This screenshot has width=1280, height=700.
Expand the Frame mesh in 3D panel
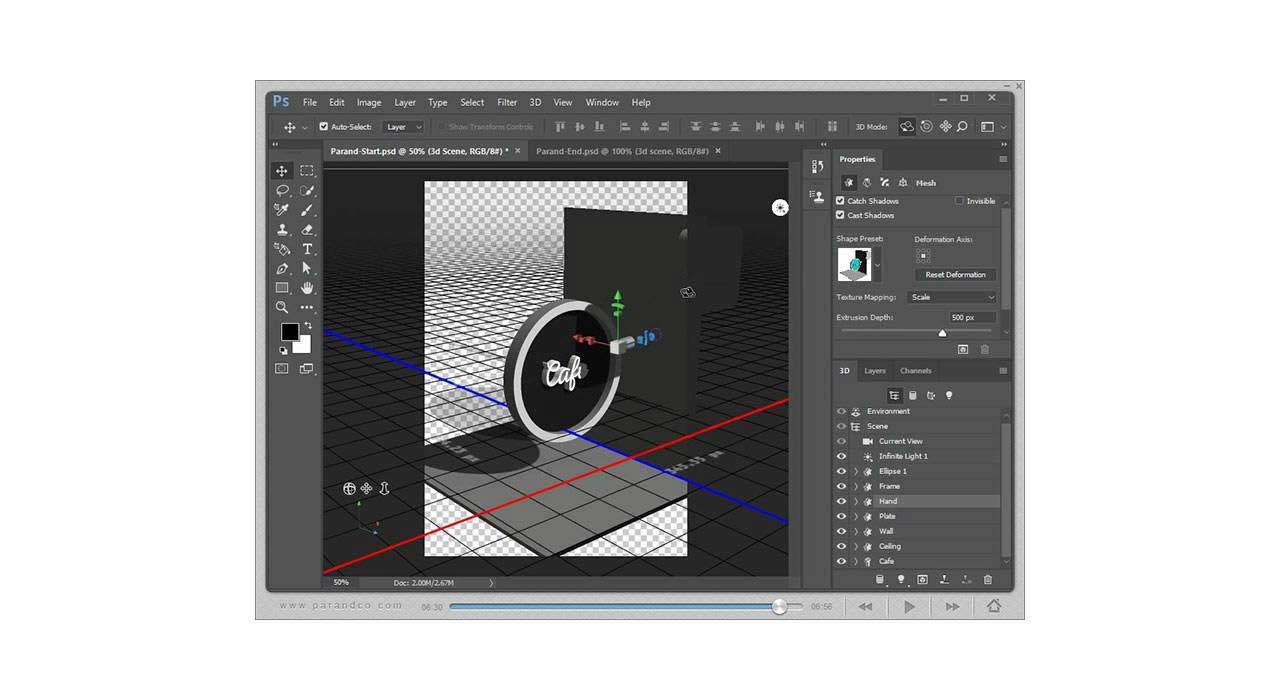tap(856, 486)
